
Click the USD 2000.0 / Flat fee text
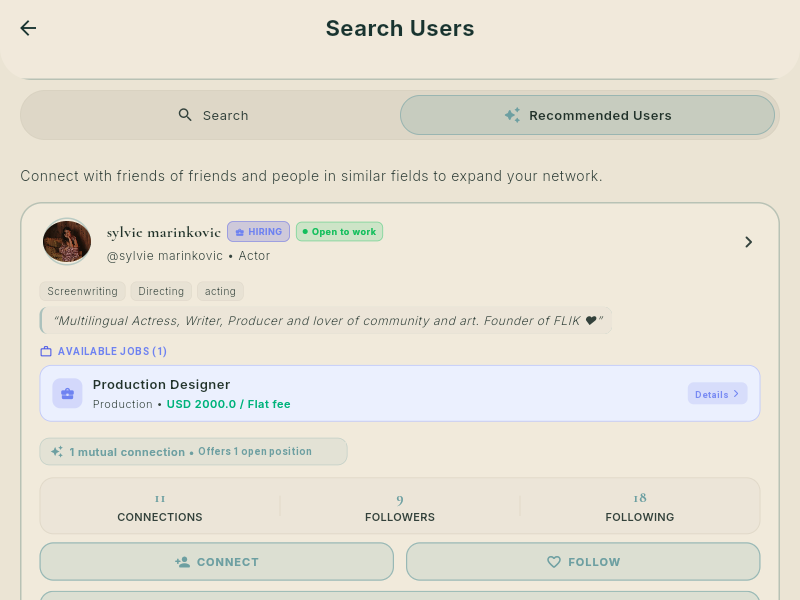click(229, 404)
